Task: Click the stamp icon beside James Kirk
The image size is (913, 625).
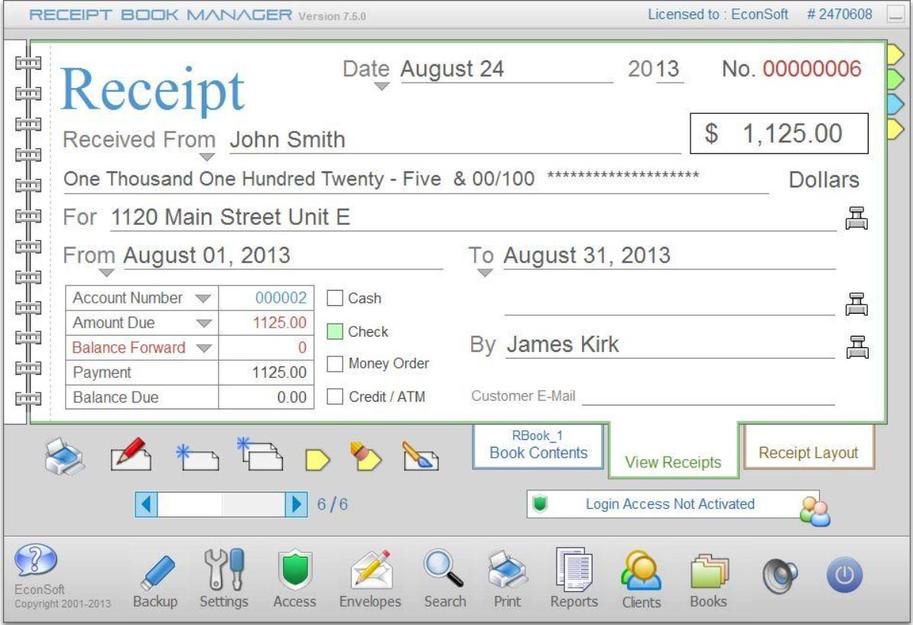Action: [857, 347]
